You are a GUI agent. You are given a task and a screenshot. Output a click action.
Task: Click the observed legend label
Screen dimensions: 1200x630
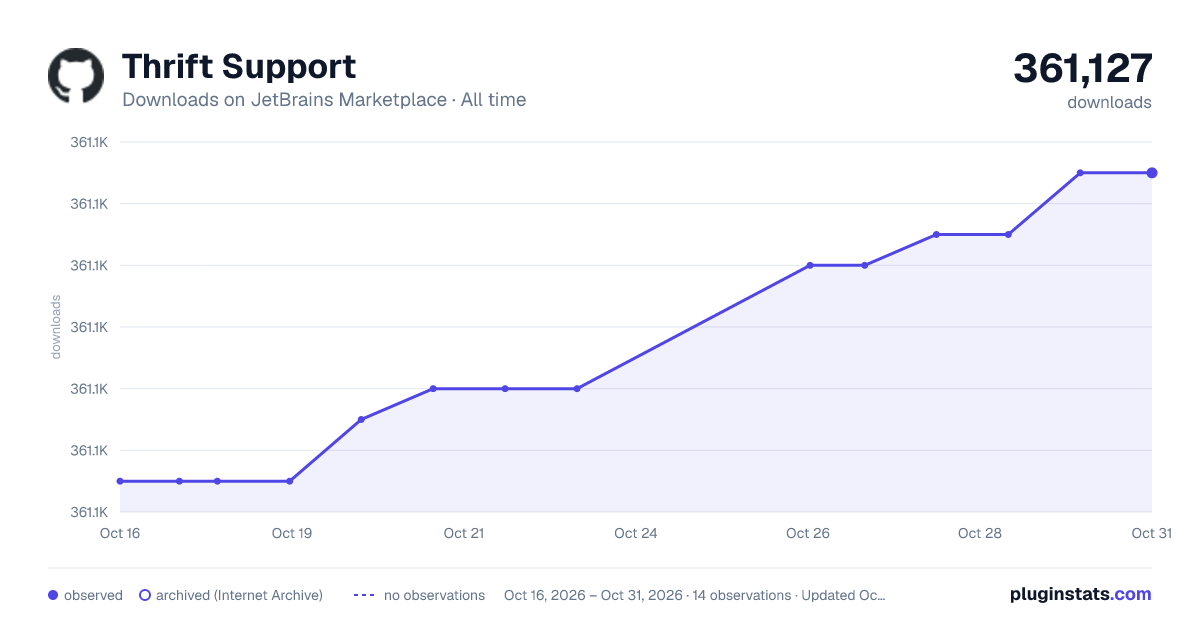click(x=93, y=595)
